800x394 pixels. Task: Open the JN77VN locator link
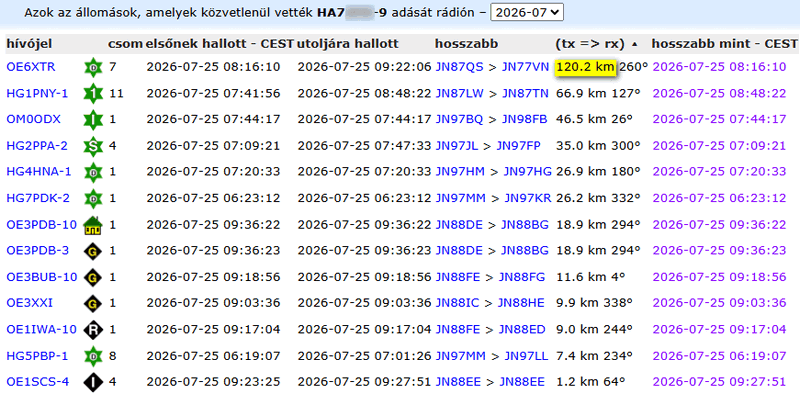click(x=526, y=67)
